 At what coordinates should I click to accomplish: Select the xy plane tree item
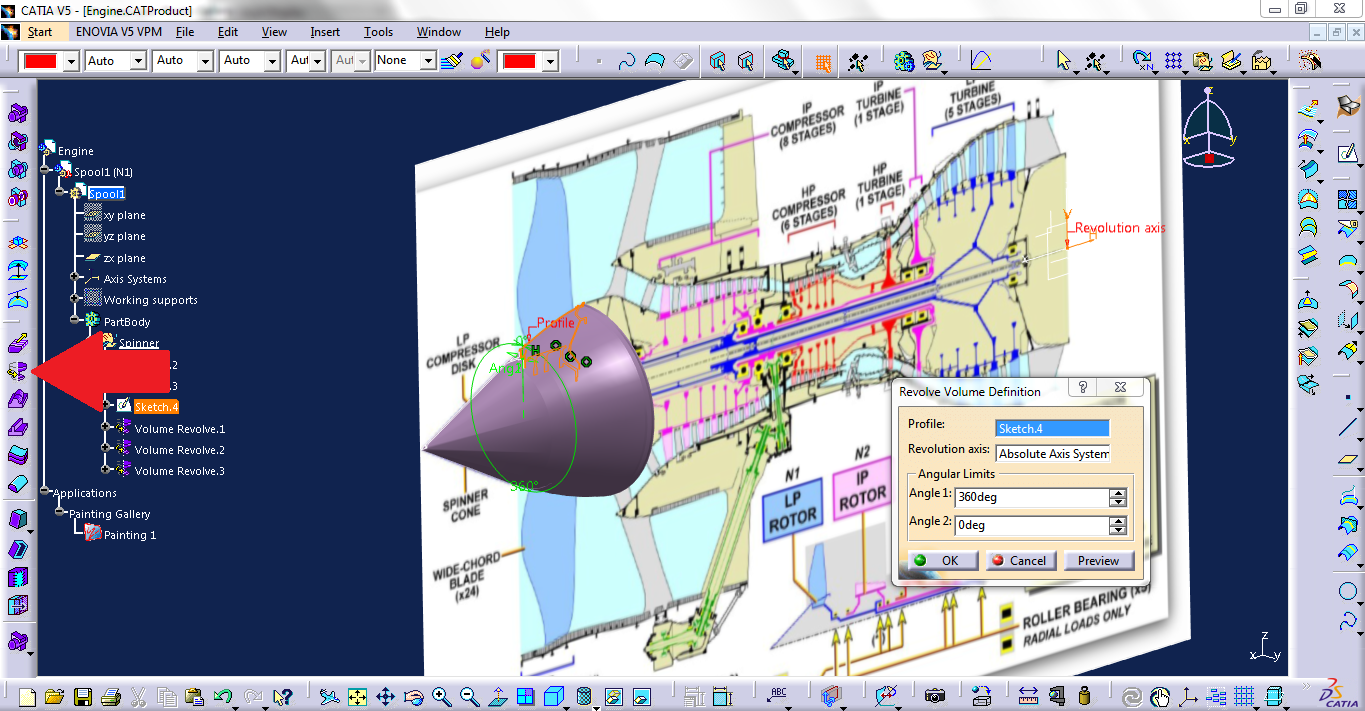point(124,215)
